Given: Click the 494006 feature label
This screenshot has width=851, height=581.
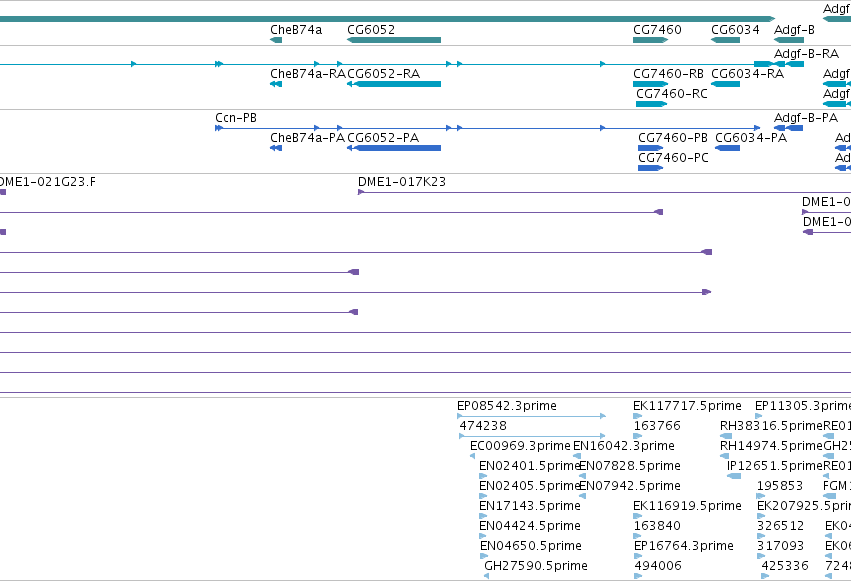Looking at the screenshot, I should pyautogui.click(x=658, y=566).
